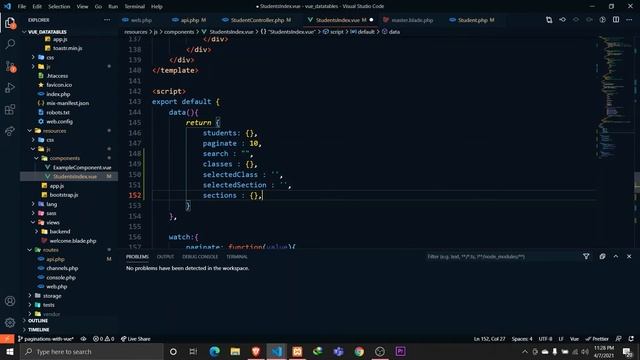
Task: Open Premiere Pro from taskbar
Action: click(400, 351)
